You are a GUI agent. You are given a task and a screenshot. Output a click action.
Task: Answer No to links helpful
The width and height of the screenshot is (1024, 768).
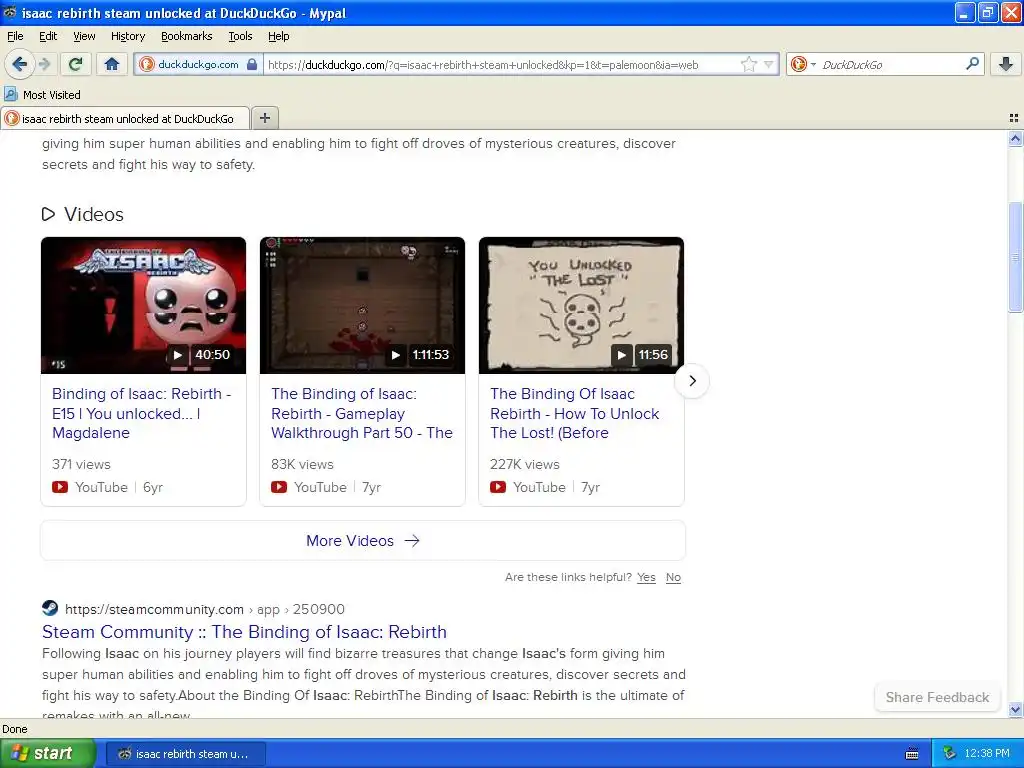673,577
